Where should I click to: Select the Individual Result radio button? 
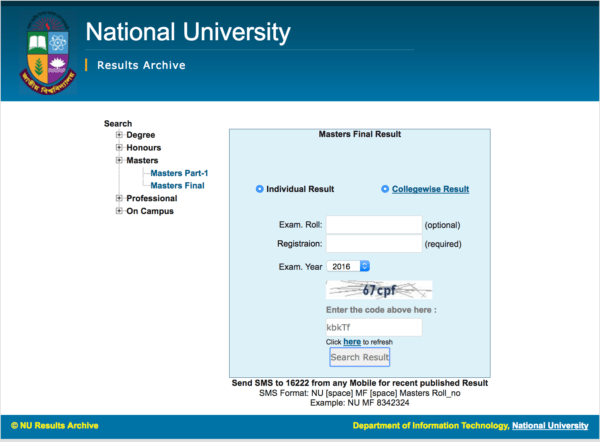(x=259, y=189)
